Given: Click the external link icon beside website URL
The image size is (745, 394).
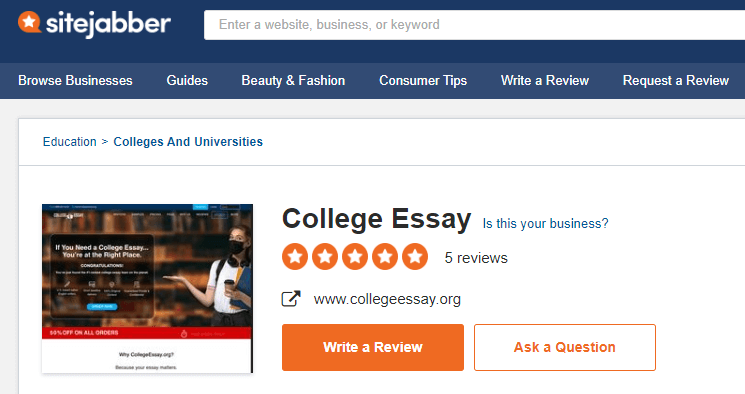Looking at the screenshot, I should [291, 299].
